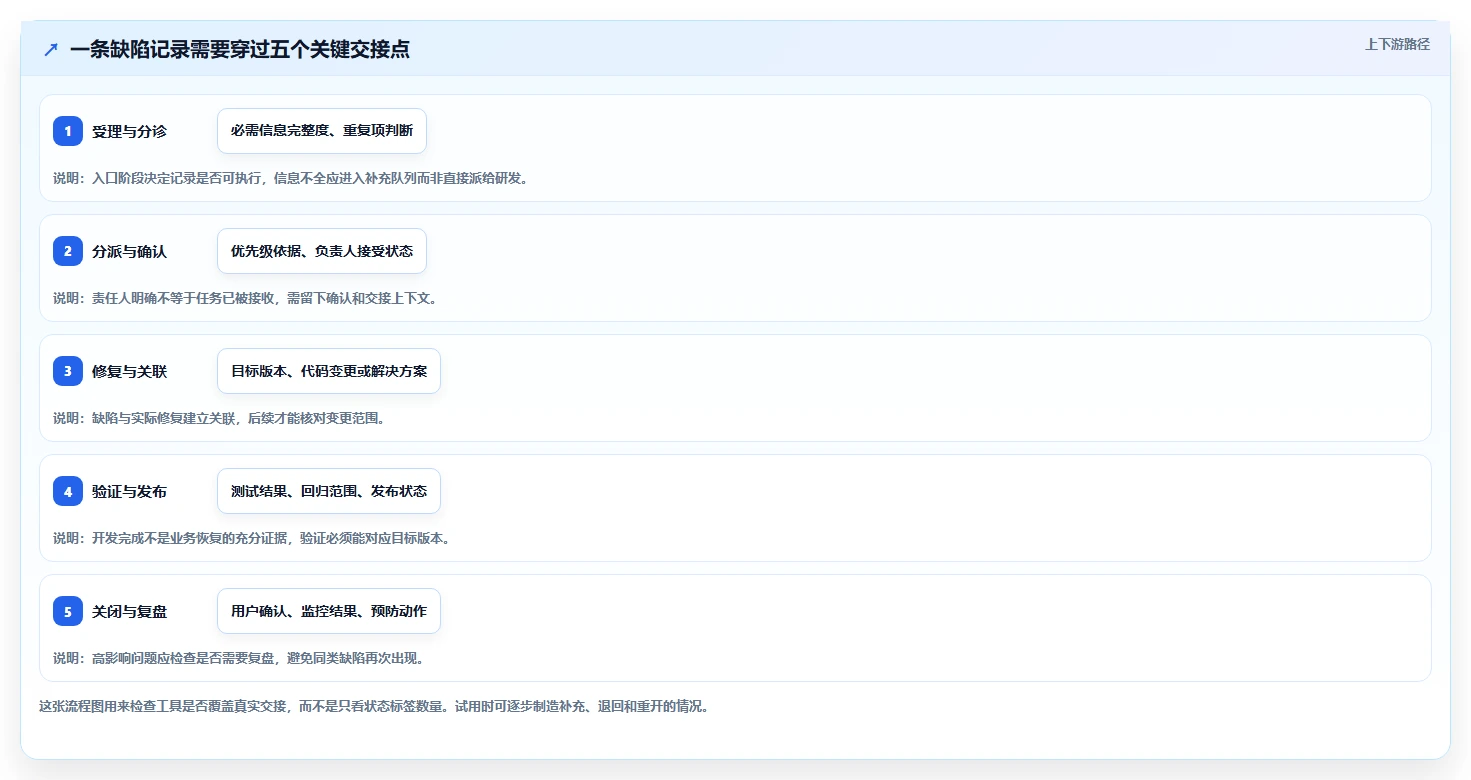
Task: Click the step 4 number badge
Action: (68, 491)
